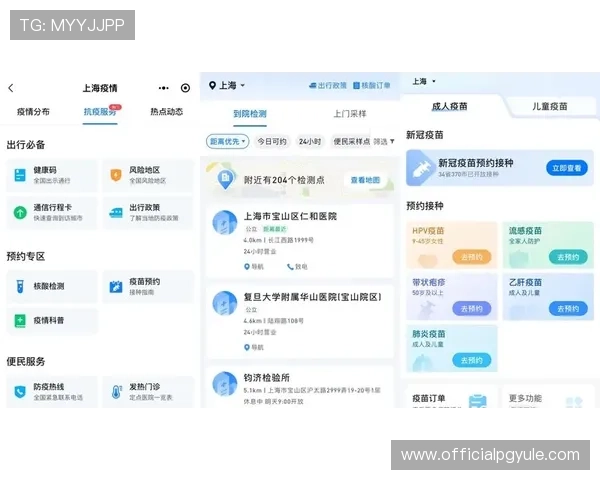Switch to 上门采样 tab
600x480 pixels.
click(x=350, y=114)
